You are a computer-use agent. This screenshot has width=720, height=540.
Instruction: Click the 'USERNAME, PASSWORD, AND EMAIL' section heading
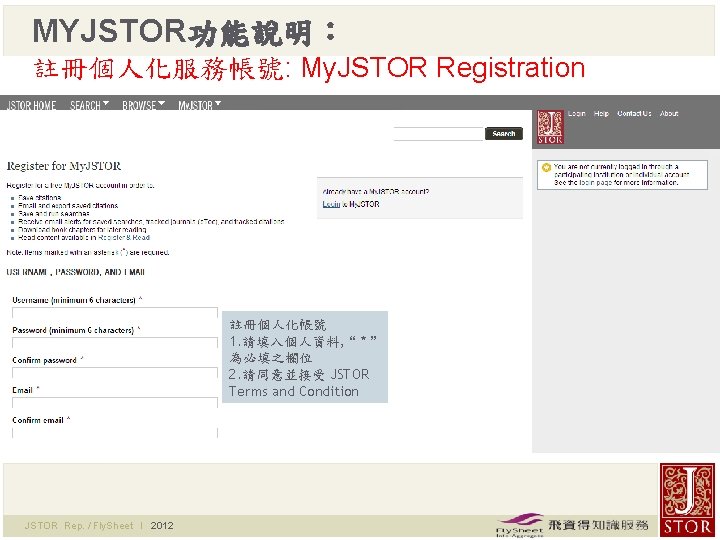(76, 272)
